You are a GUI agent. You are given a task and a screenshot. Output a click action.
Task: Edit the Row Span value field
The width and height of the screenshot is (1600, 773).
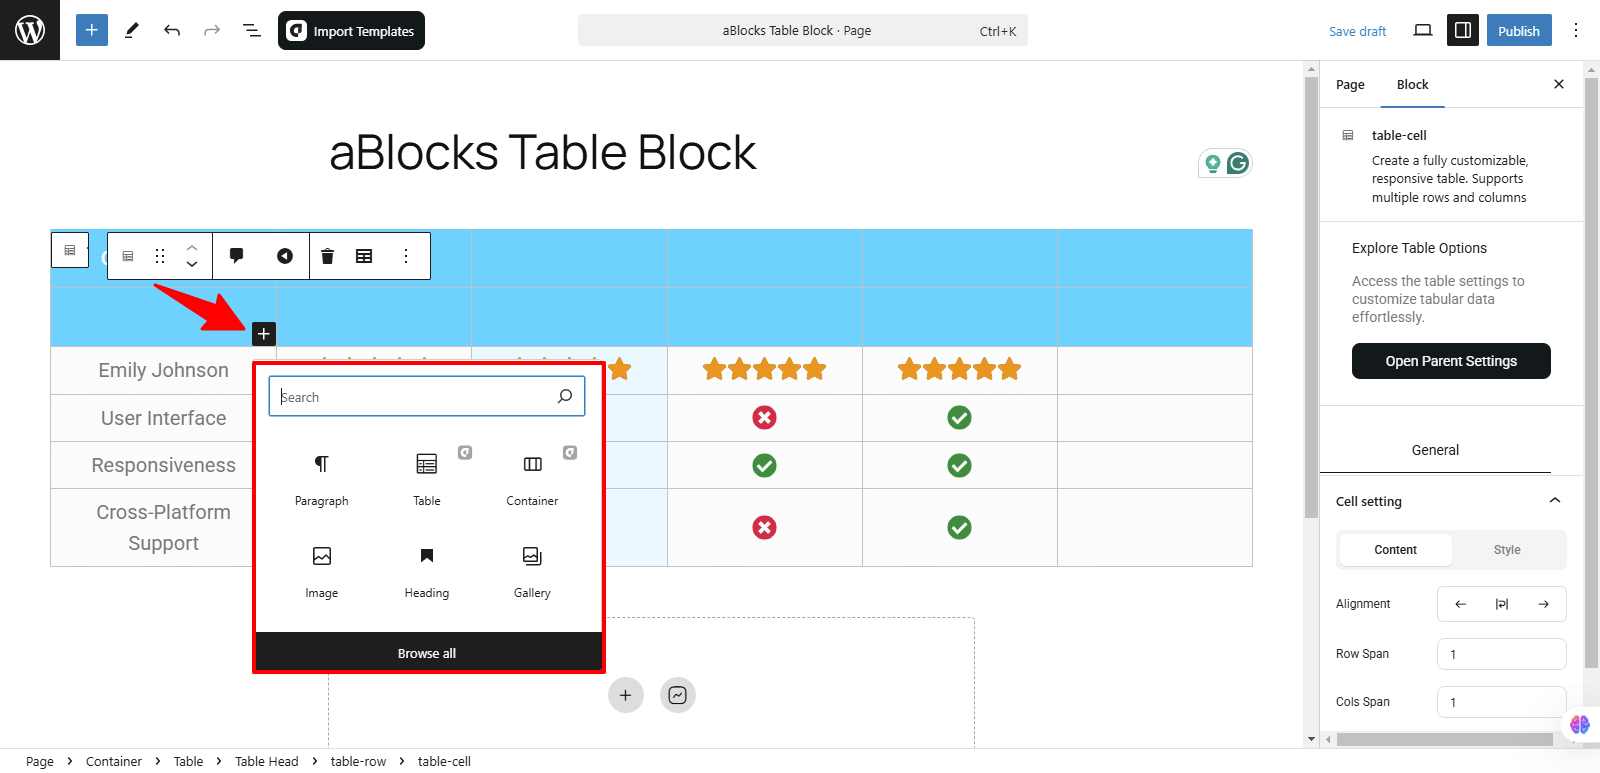1501,654
